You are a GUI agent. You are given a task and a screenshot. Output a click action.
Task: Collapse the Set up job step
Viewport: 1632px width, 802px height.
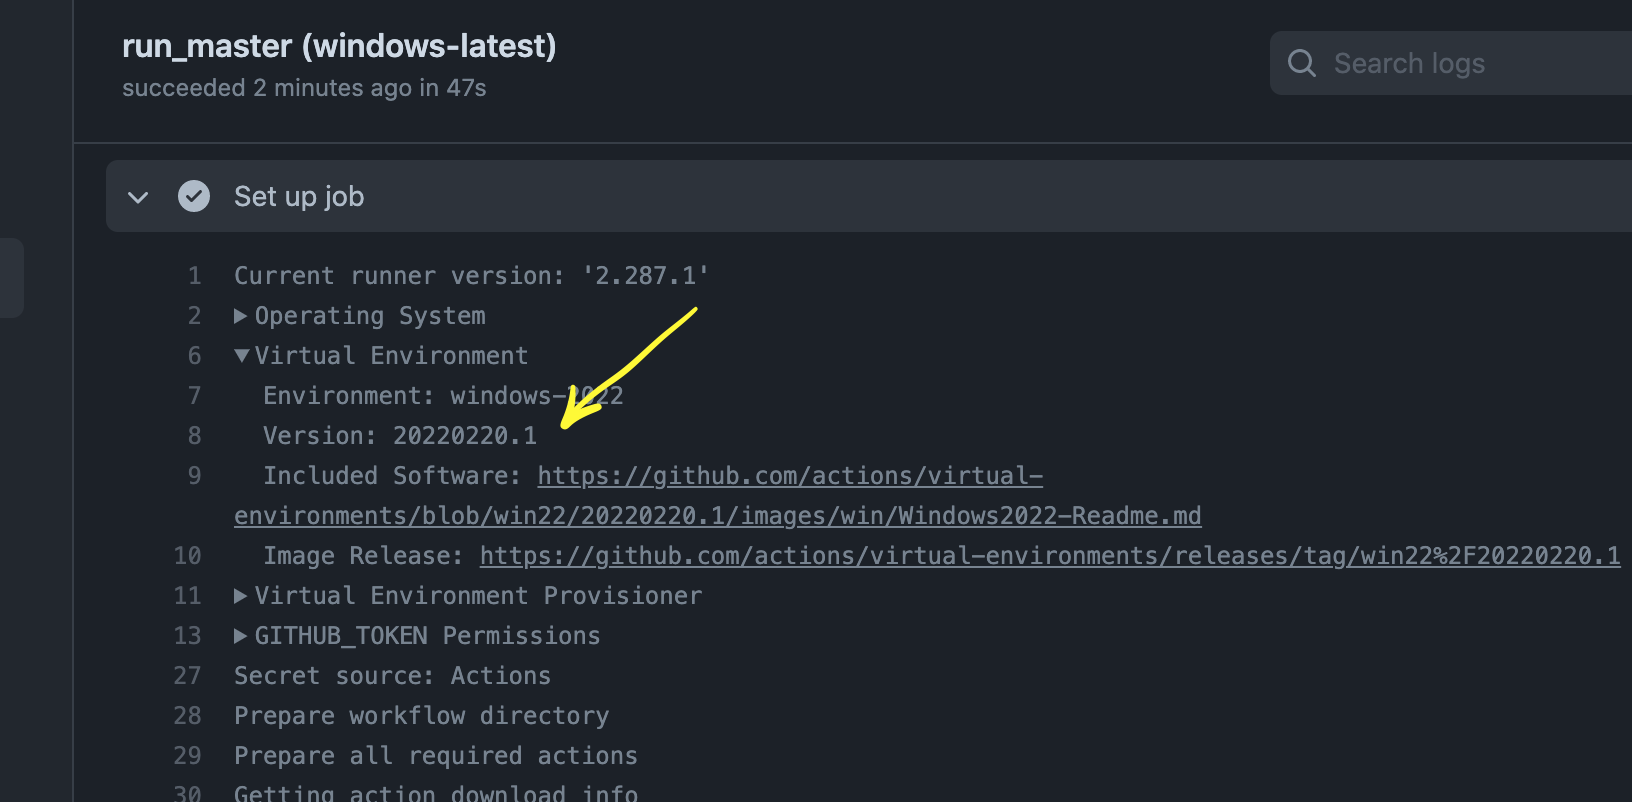tap(138, 196)
